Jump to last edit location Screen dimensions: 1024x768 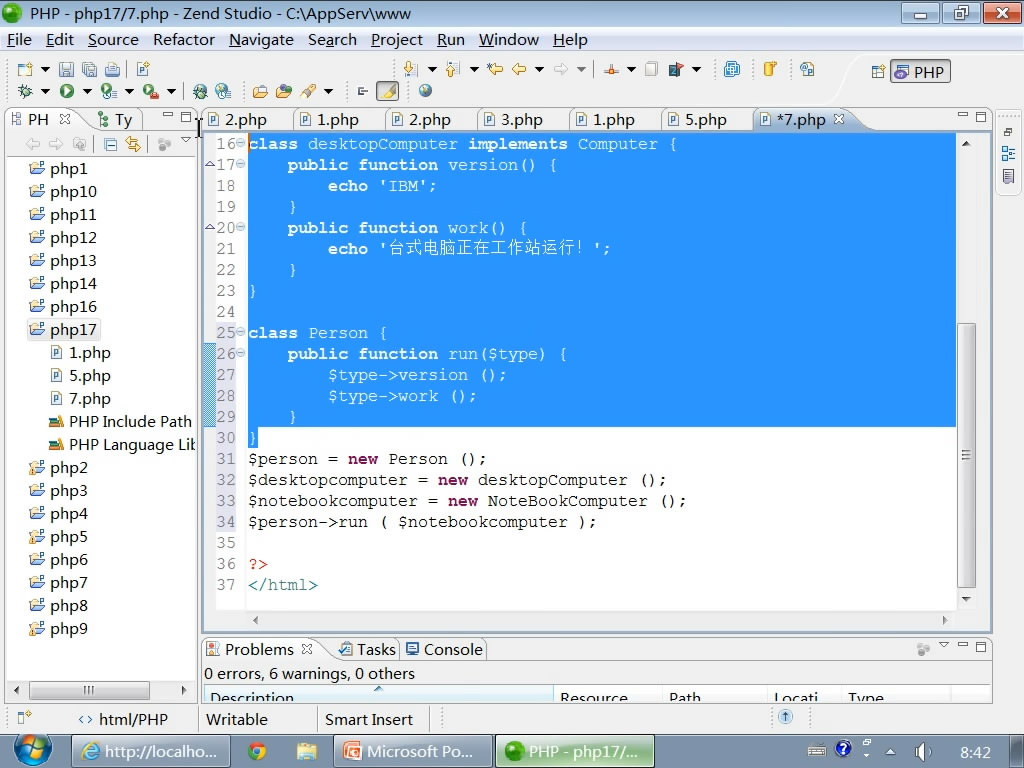click(x=495, y=69)
